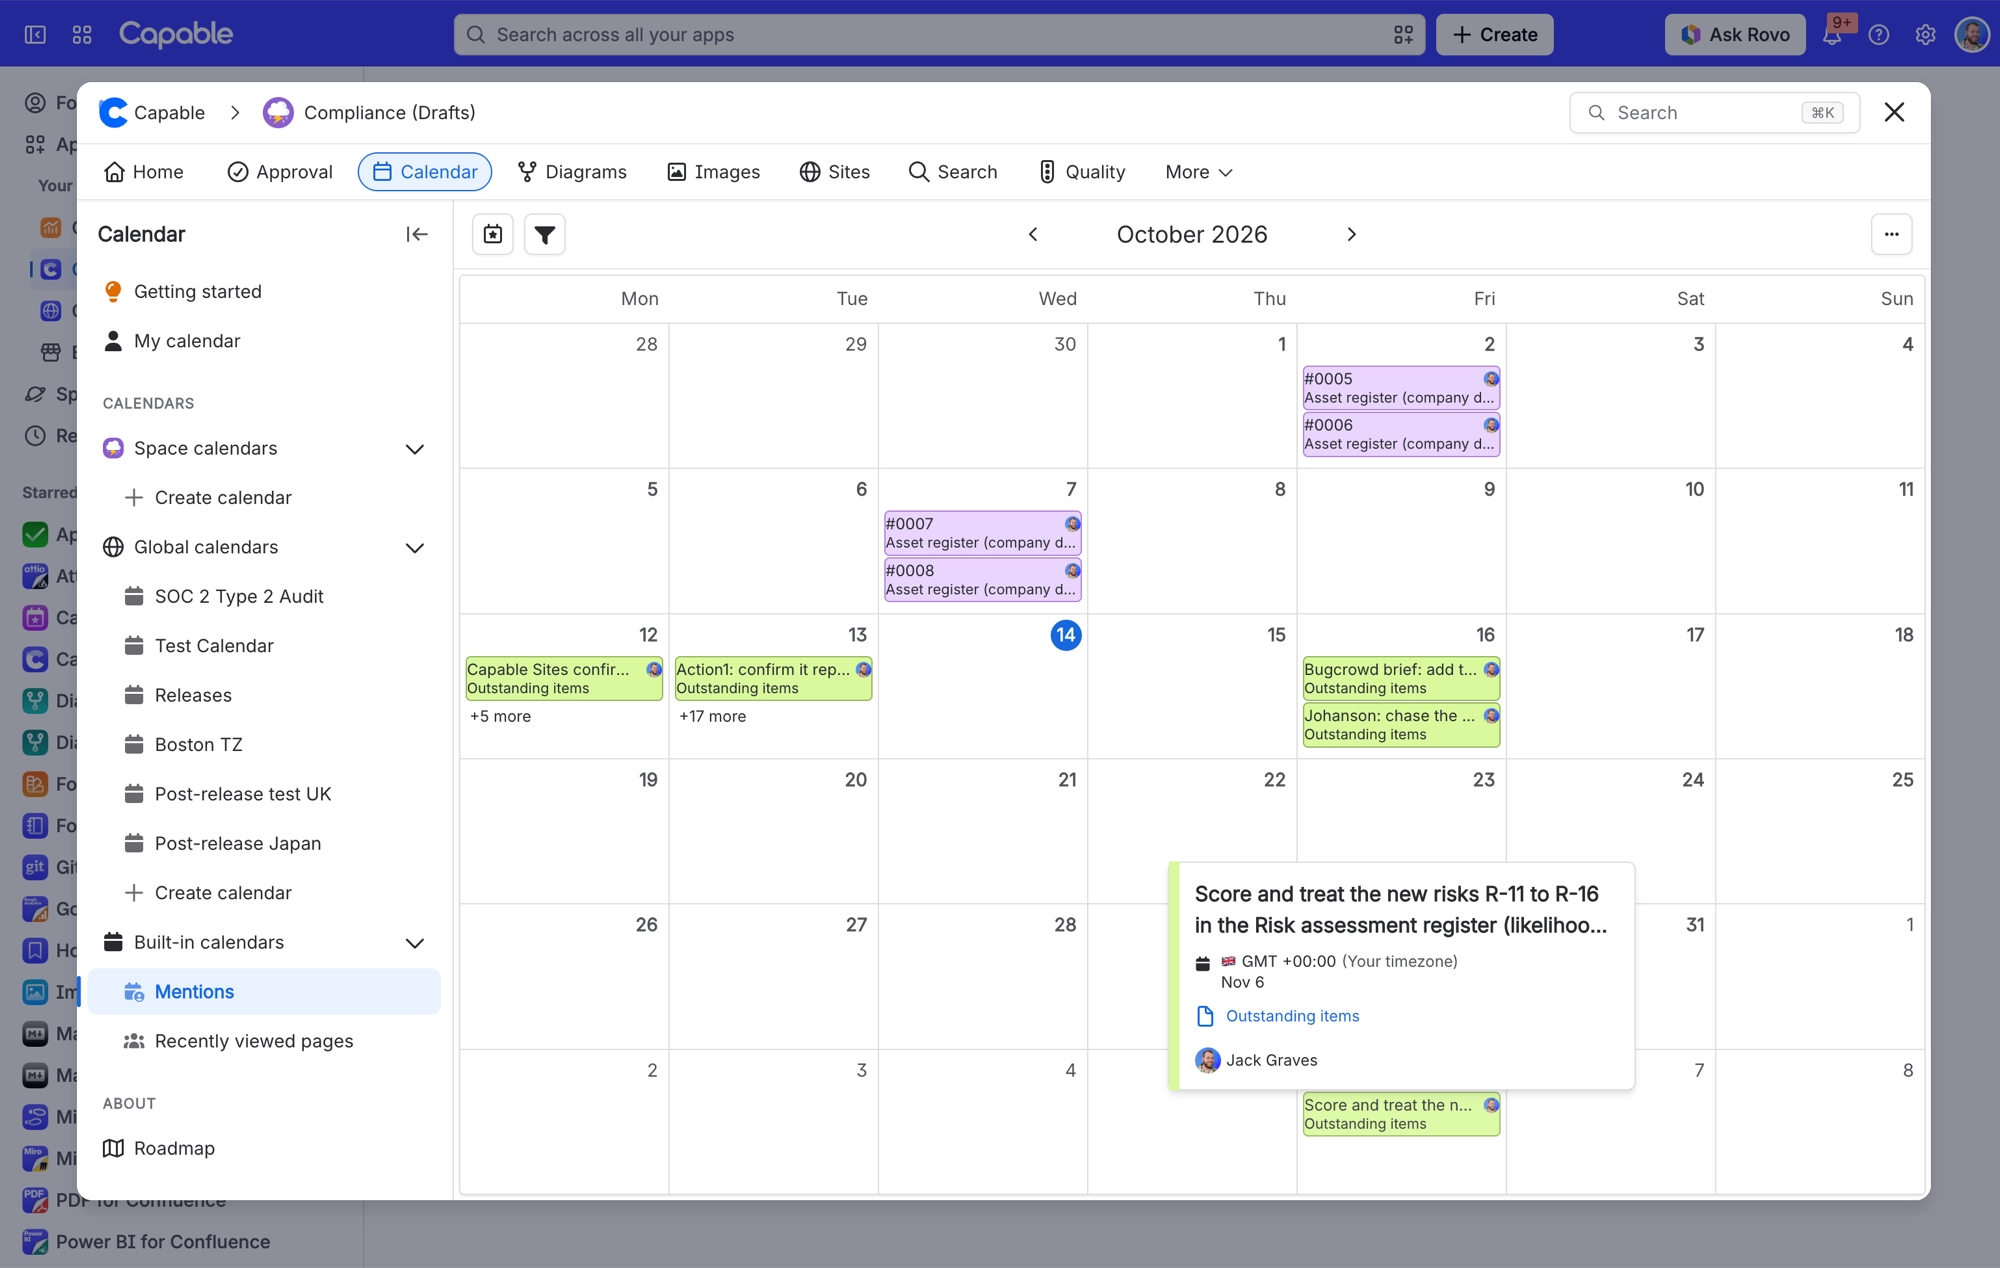Open the Test Calendar entry
The width and height of the screenshot is (2000, 1268).
pyautogui.click(x=264, y=645)
